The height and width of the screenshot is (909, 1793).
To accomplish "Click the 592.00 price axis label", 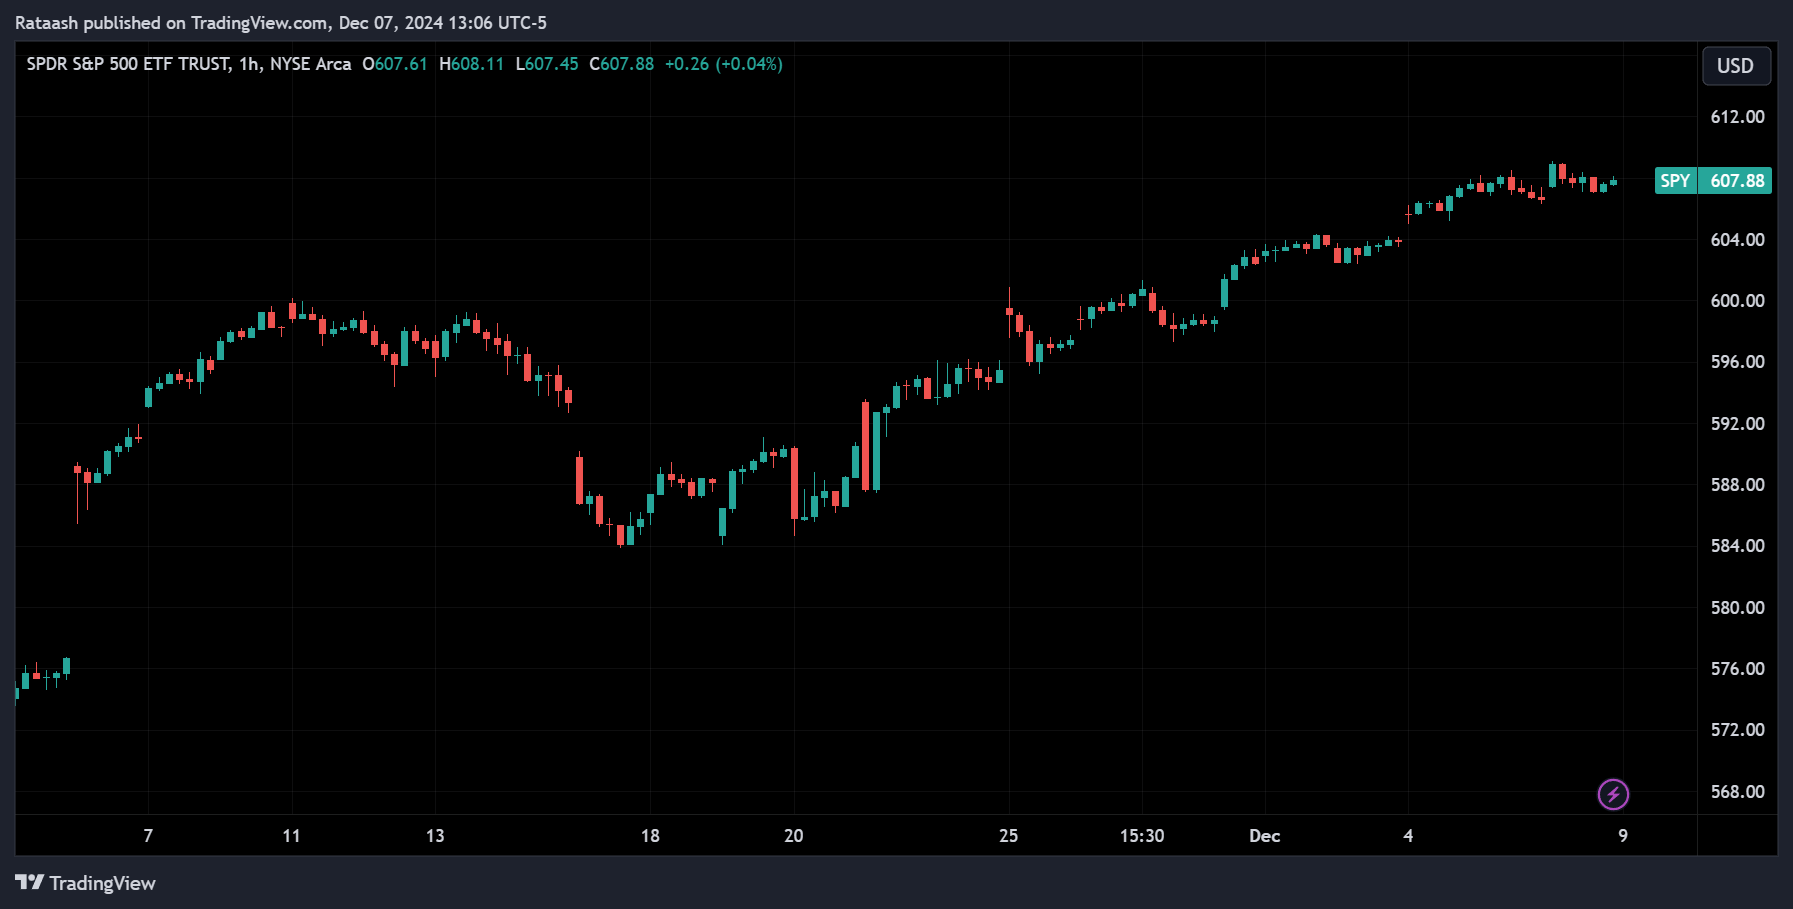I will (x=1737, y=424).
